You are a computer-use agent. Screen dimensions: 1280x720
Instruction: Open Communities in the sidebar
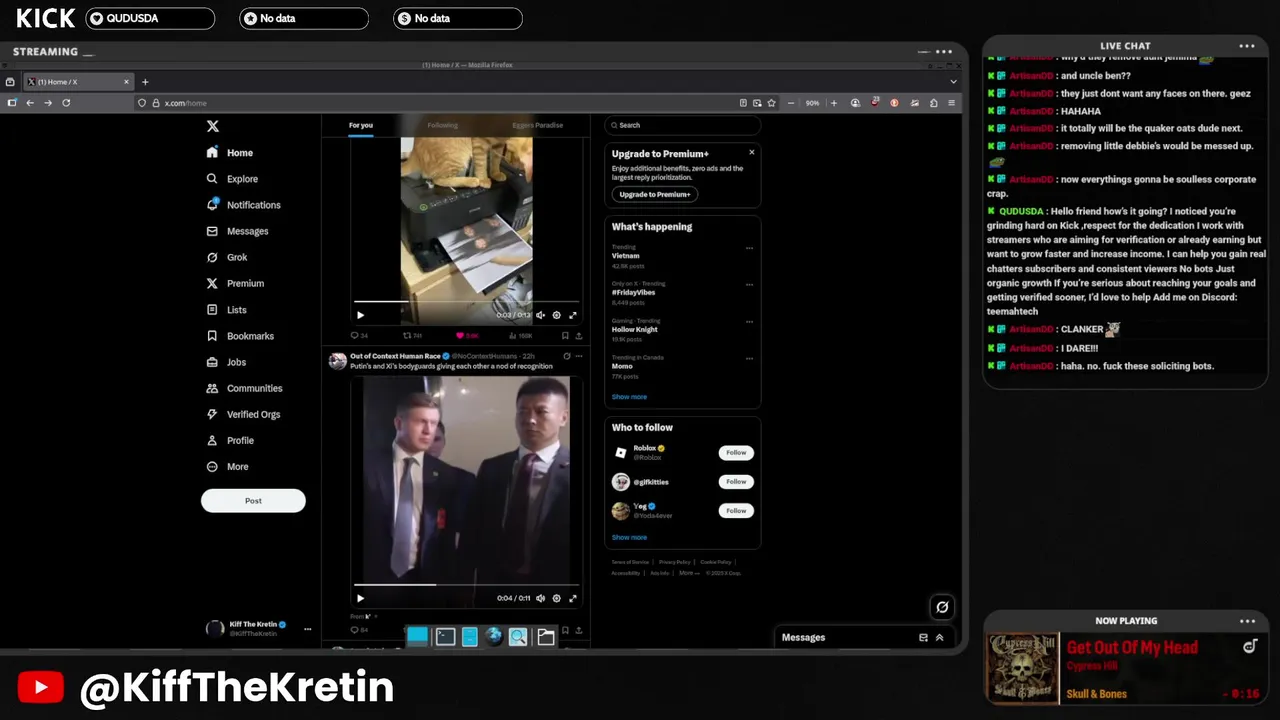point(244,388)
